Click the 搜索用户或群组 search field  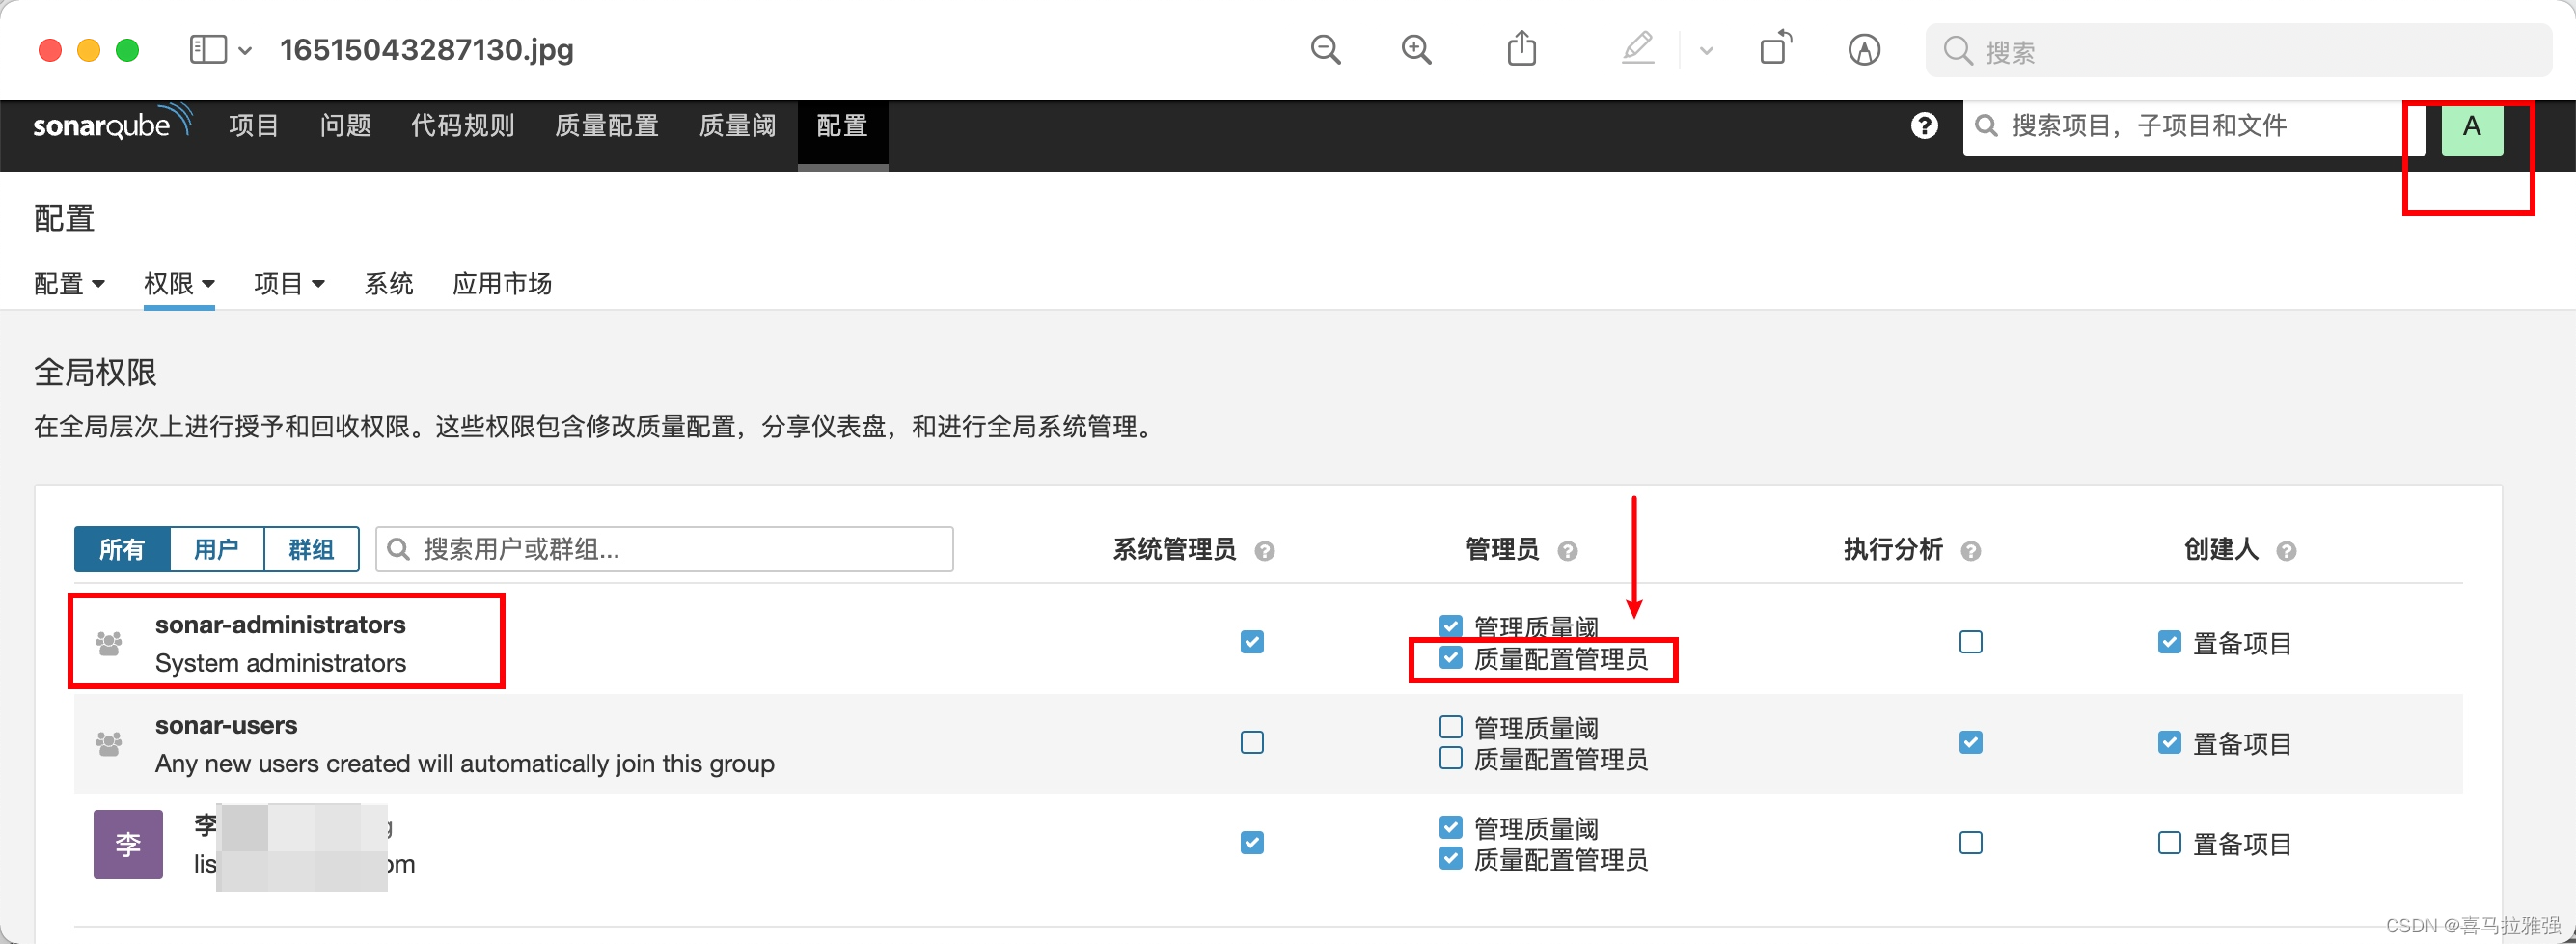[x=664, y=549]
